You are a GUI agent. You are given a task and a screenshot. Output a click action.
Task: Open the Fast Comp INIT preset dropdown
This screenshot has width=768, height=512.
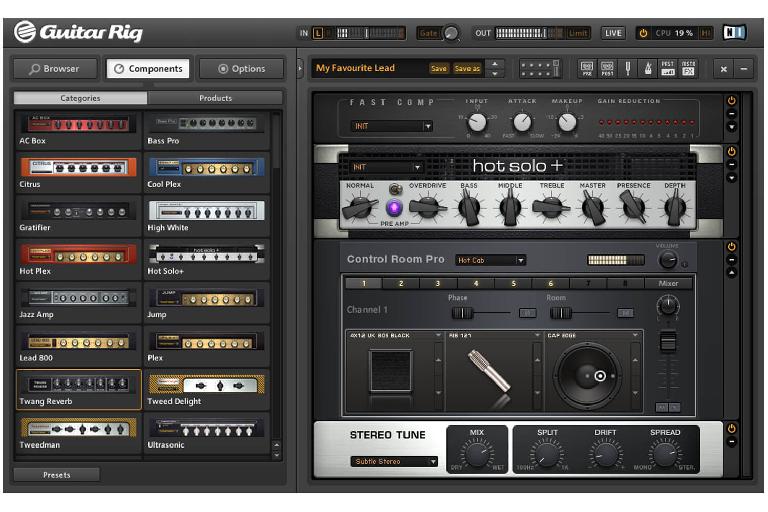(391, 126)
